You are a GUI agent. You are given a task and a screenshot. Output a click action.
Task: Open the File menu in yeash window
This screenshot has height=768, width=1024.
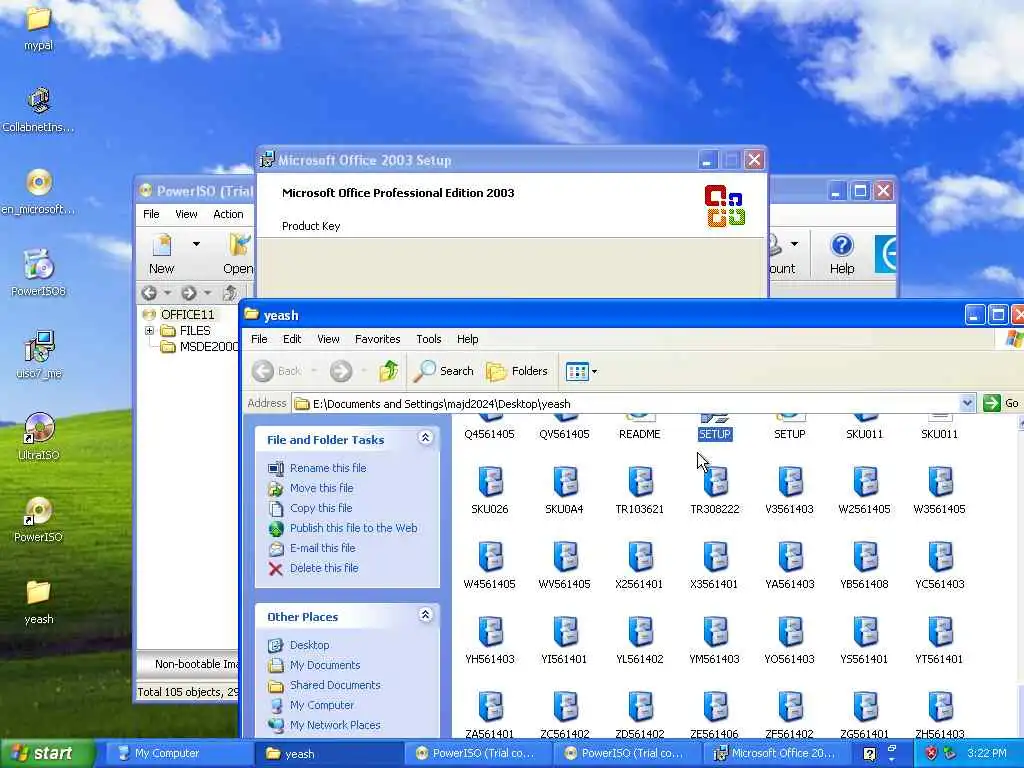(259, 339)
